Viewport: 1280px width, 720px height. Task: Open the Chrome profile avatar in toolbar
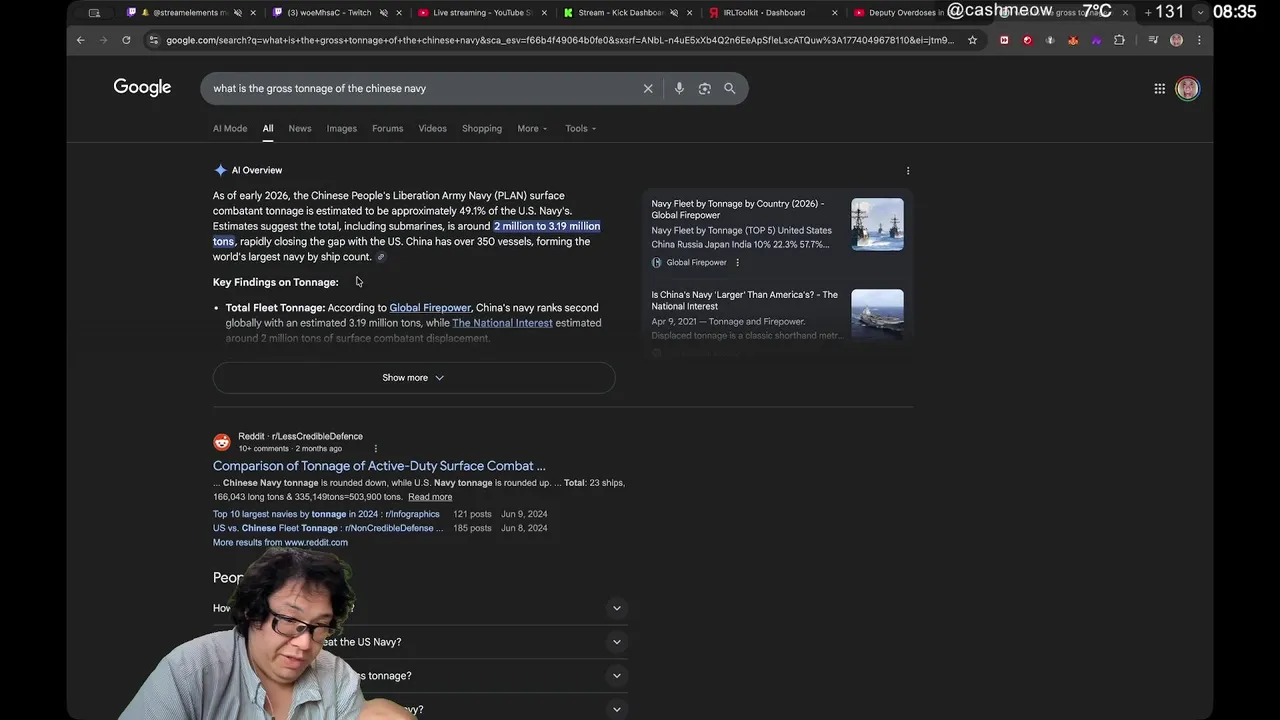tap(1176, 40)
